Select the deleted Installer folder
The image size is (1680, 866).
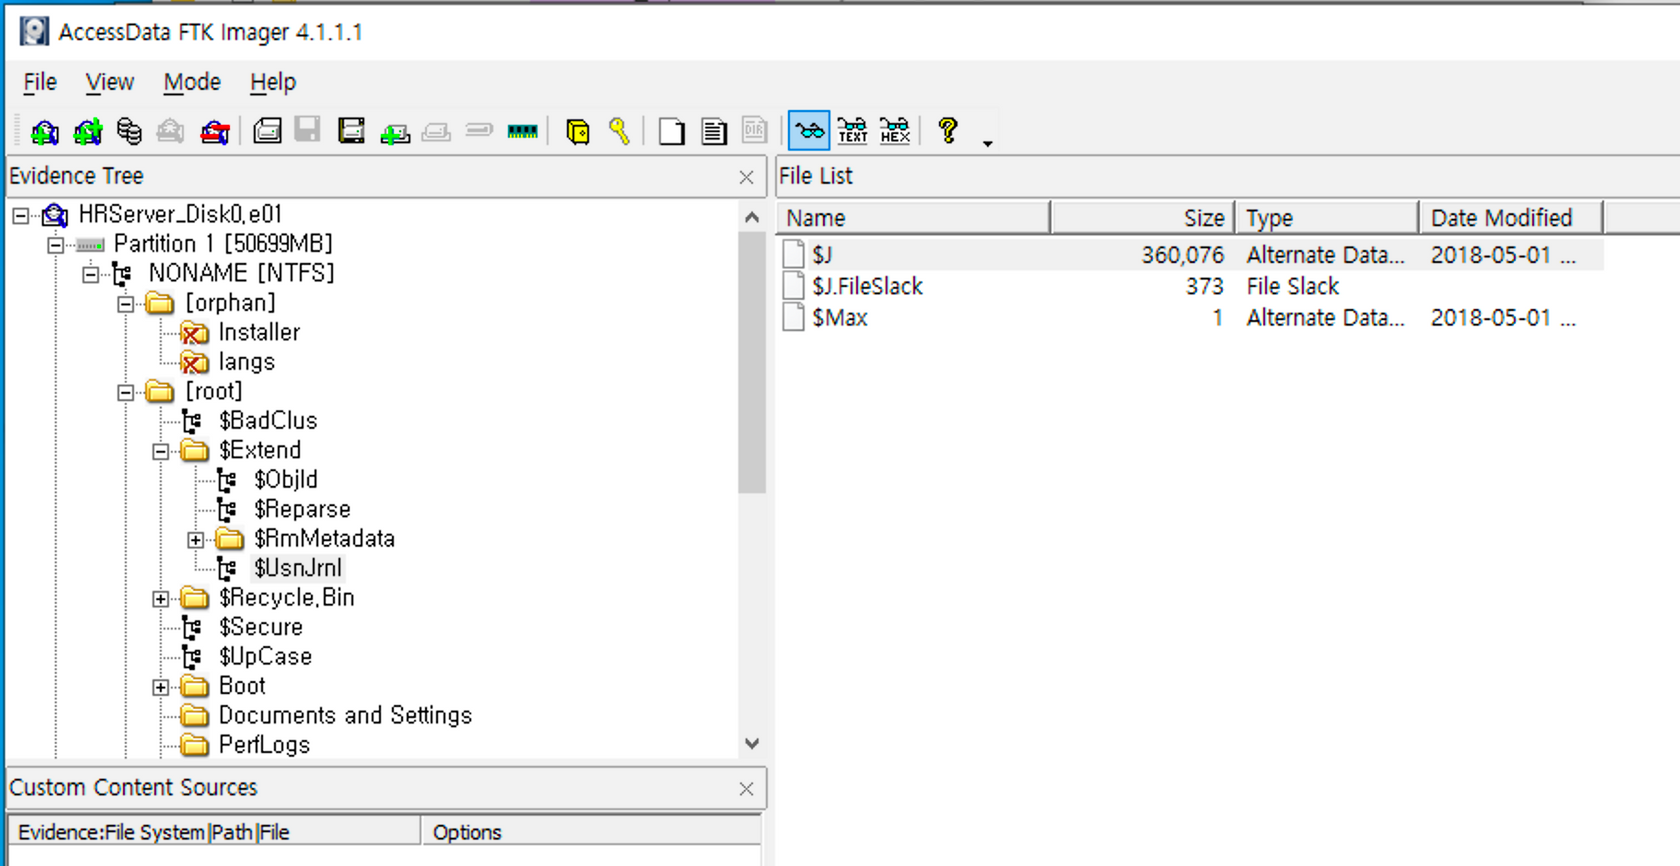(x=259, y=332)
